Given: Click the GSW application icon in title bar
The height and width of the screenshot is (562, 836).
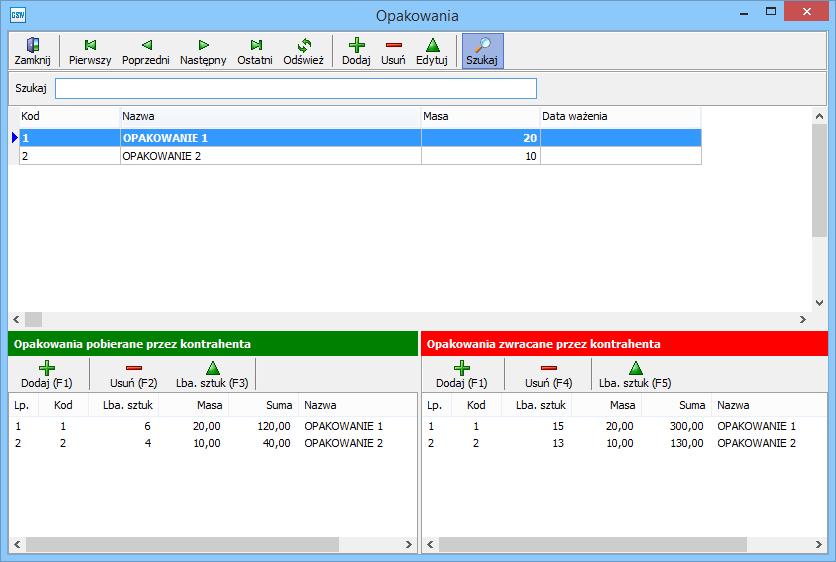Looking at the screenshot, I should (18, 15).
